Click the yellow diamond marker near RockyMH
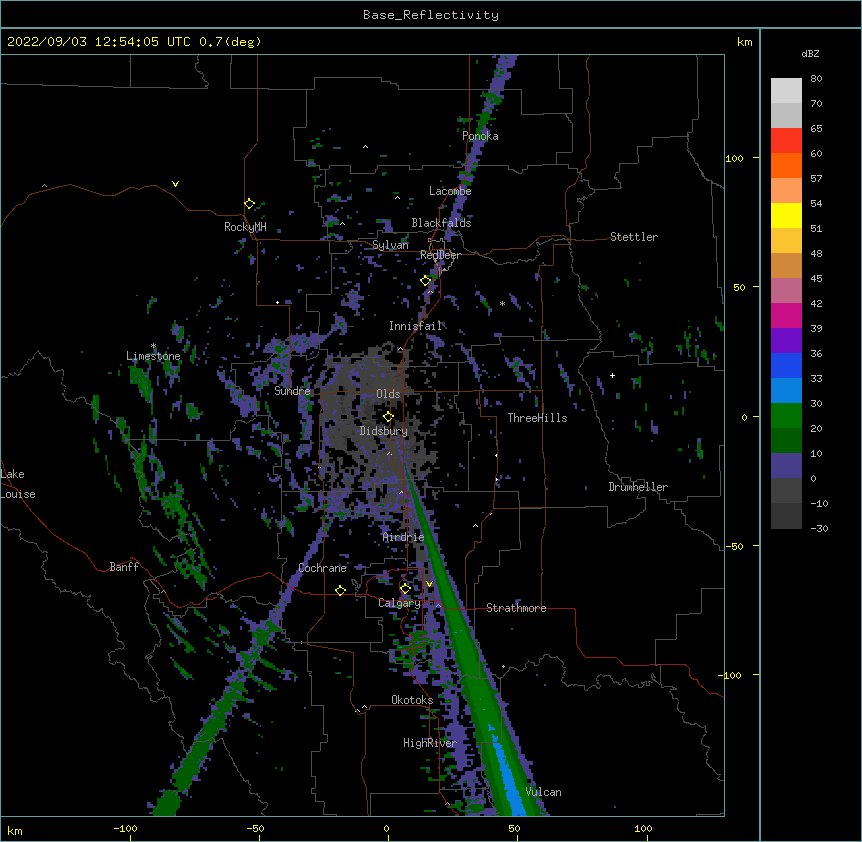The width and height of the screenshot is (862, 842). (249, 204)
